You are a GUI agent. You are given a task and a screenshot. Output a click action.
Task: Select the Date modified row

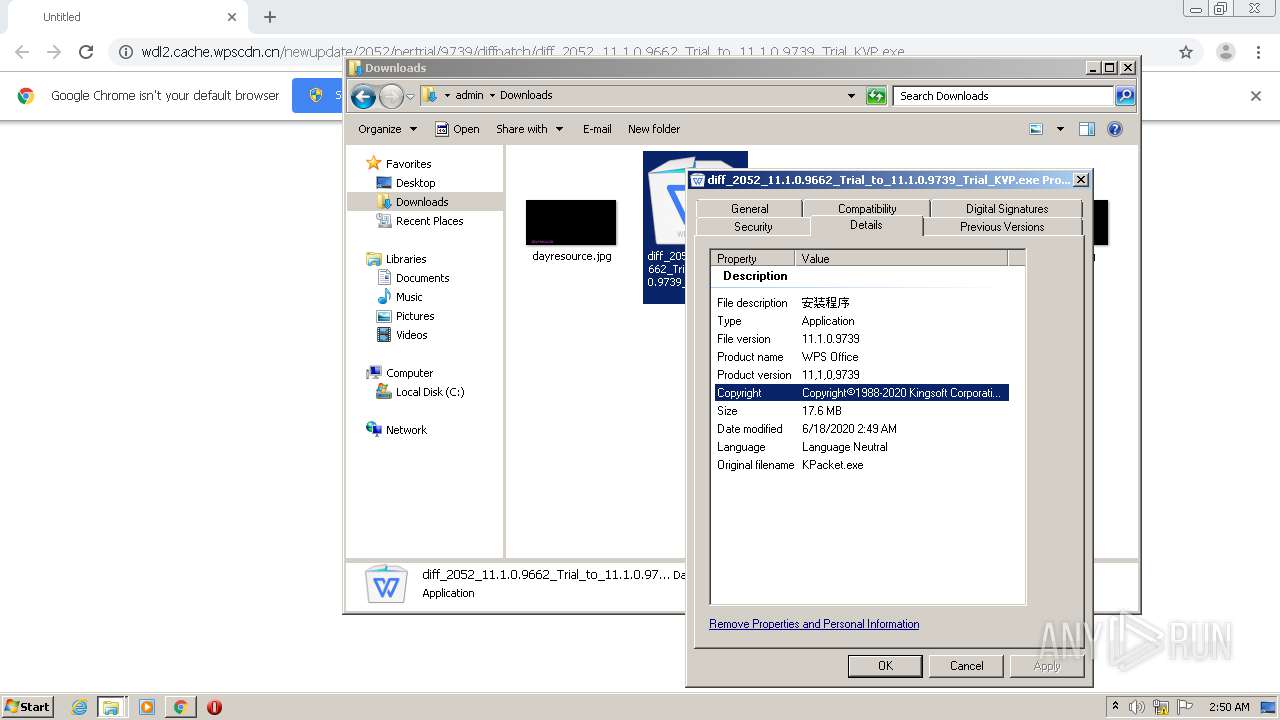(861, 429)
